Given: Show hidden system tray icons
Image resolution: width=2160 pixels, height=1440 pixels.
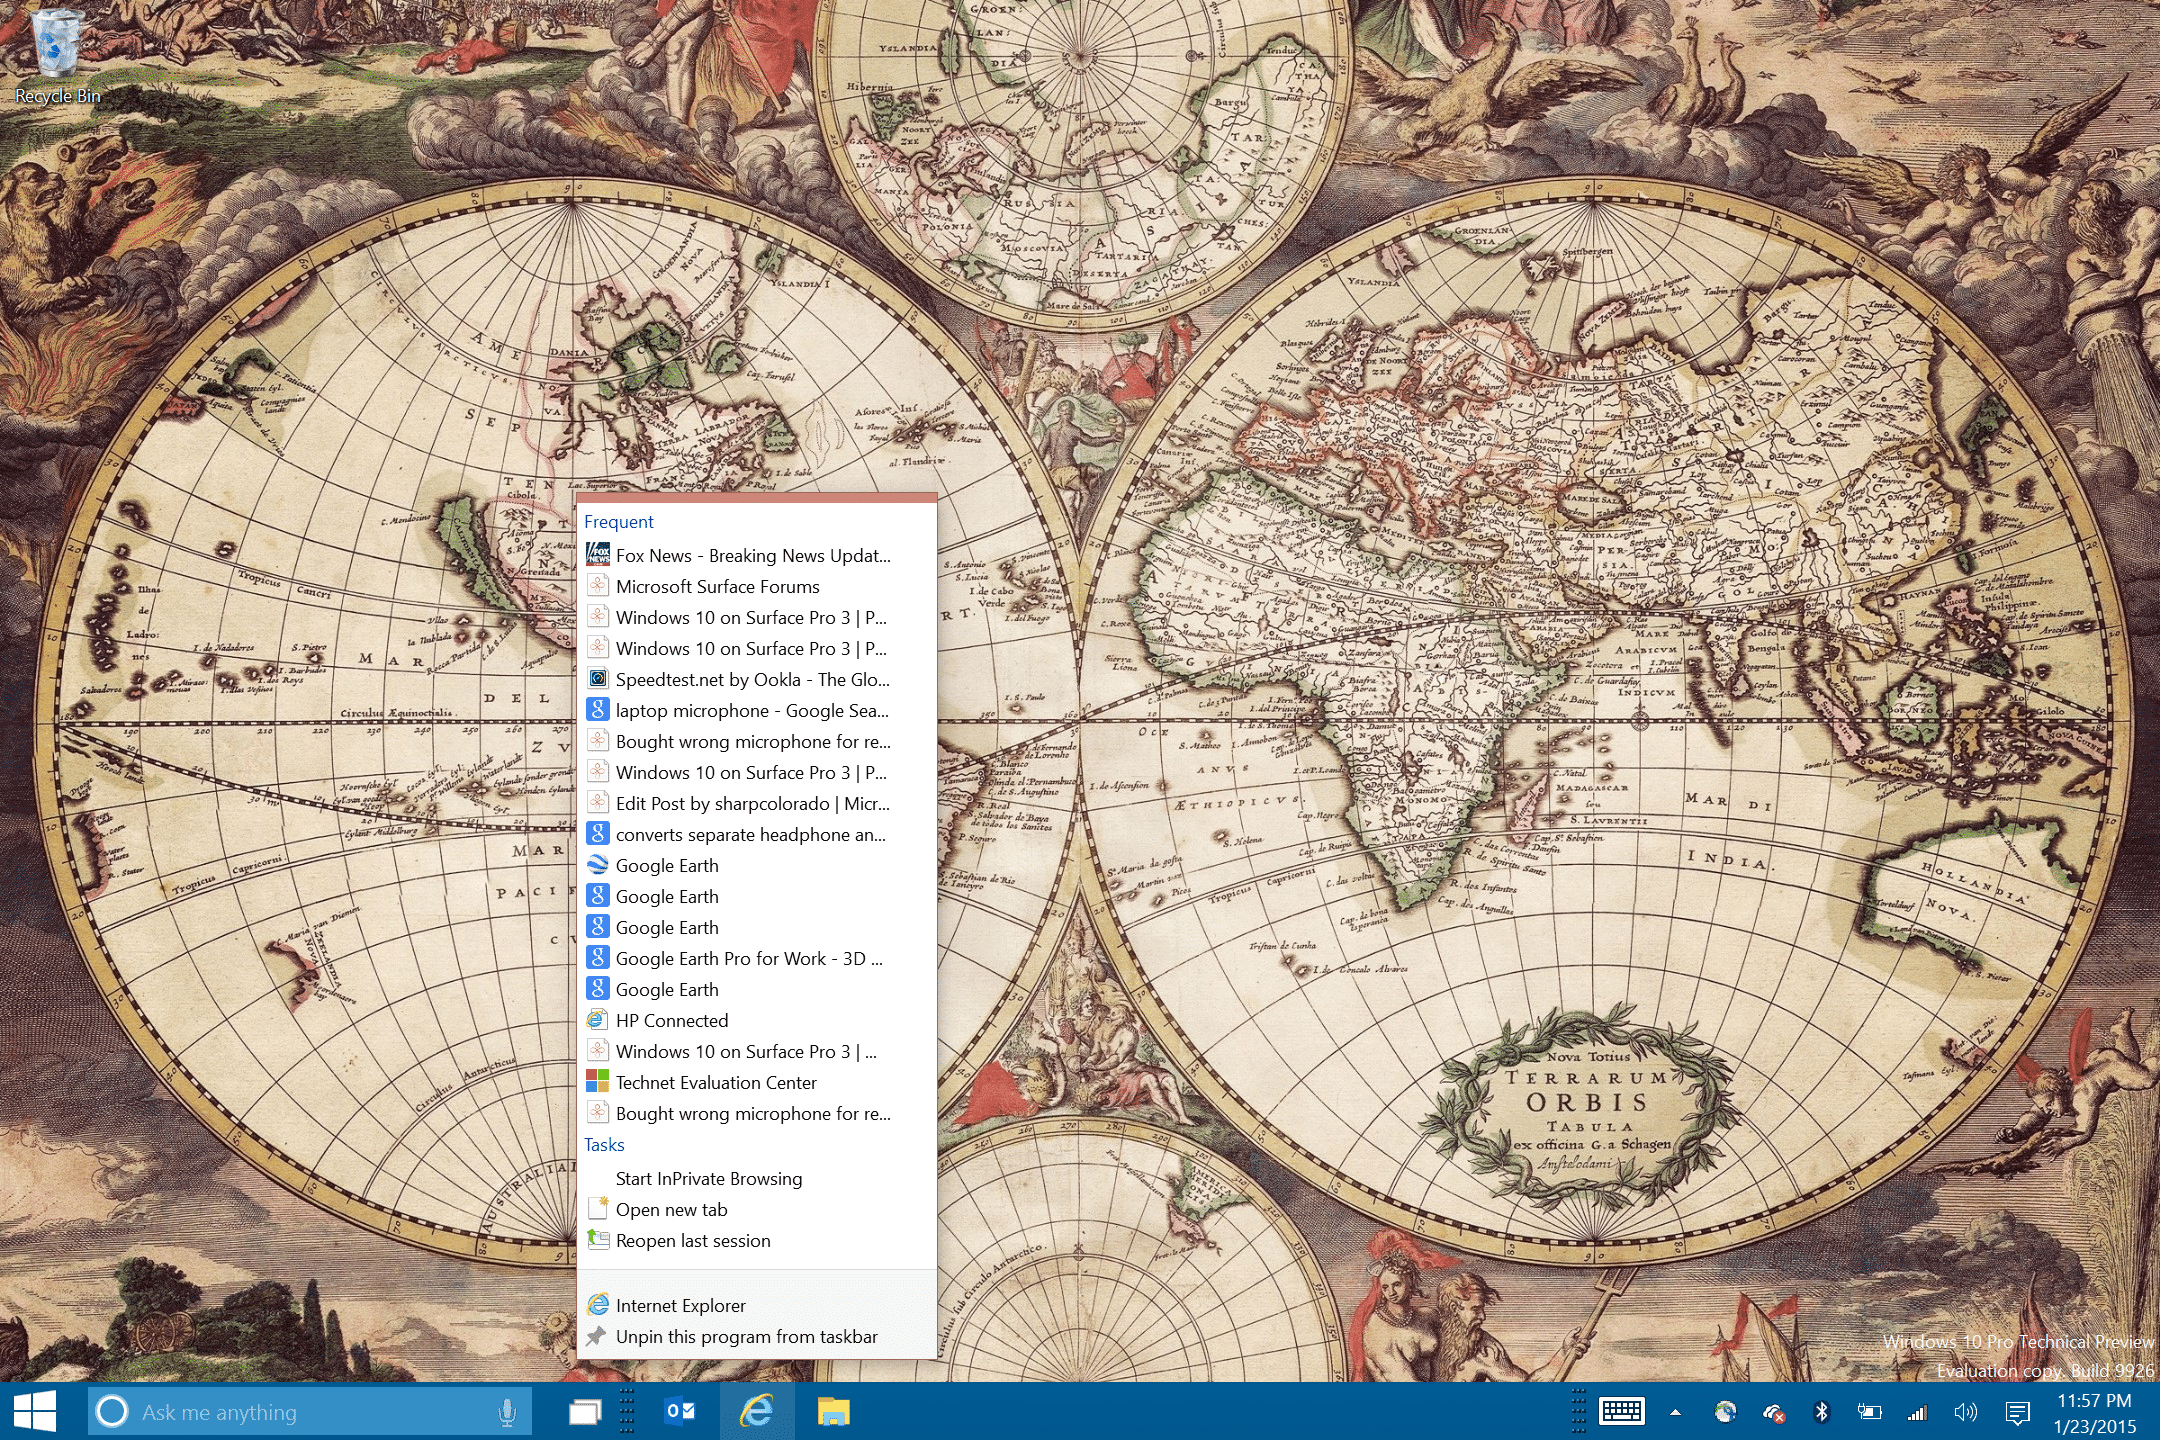Looking at the screenshot, I should pyautogui.click(x=1675, y=1412).
